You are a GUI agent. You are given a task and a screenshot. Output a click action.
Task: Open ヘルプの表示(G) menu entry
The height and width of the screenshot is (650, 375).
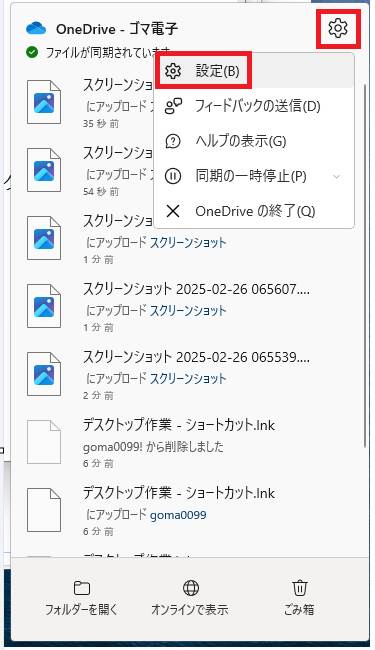pos(254,141)
